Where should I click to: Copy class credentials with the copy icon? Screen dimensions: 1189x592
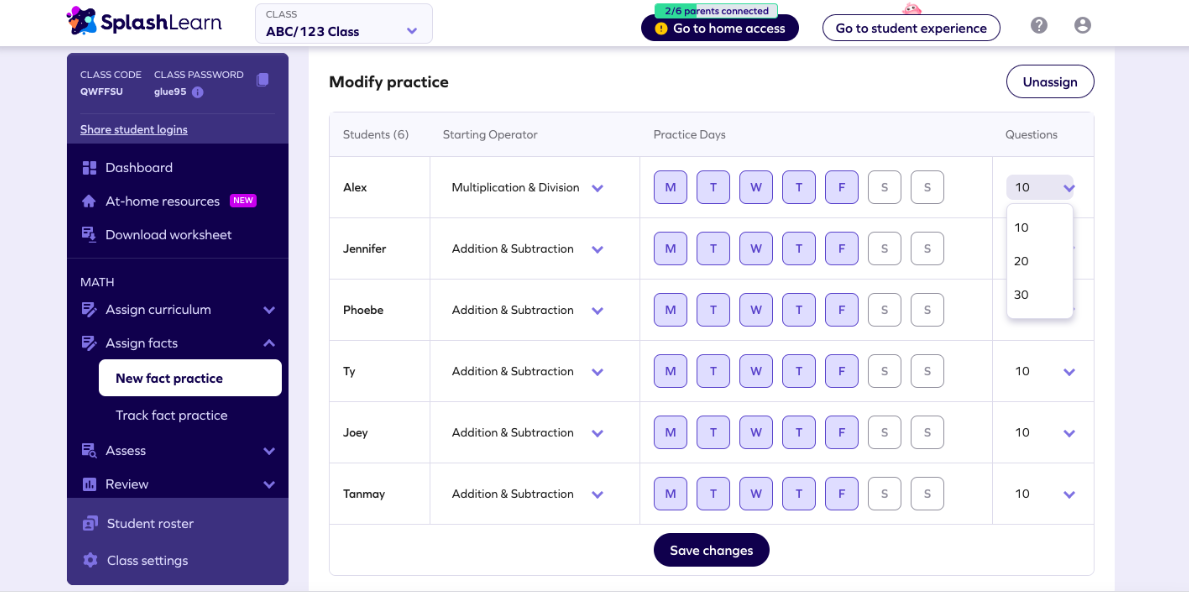[x=262, y=80]
